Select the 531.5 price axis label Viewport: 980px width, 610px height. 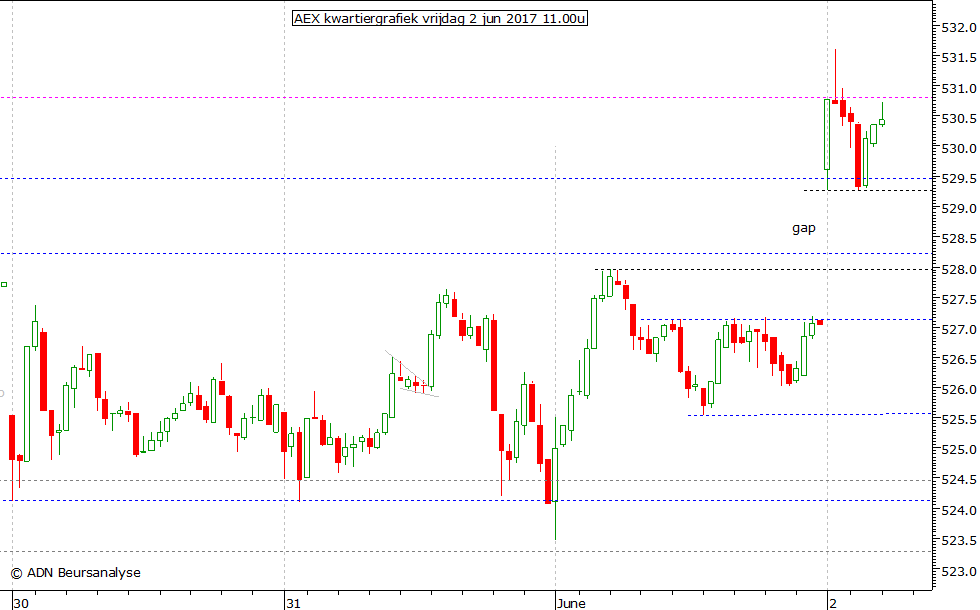(x=959, y=58)
